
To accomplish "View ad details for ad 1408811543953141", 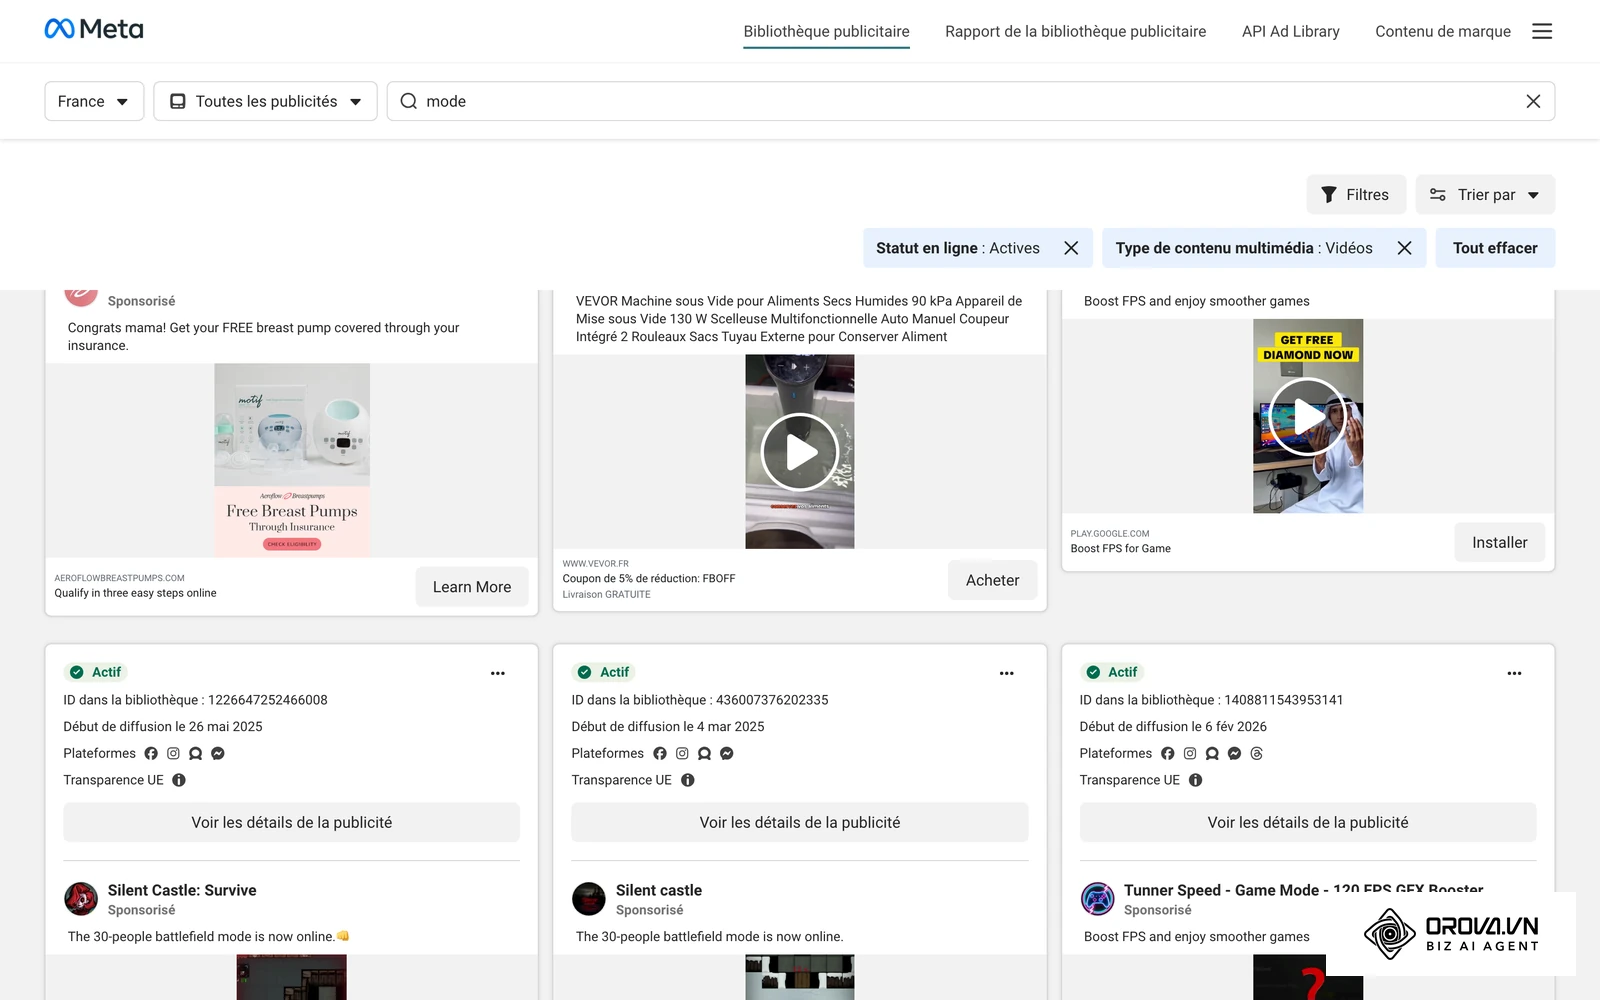I will [x=1308, y=822].
